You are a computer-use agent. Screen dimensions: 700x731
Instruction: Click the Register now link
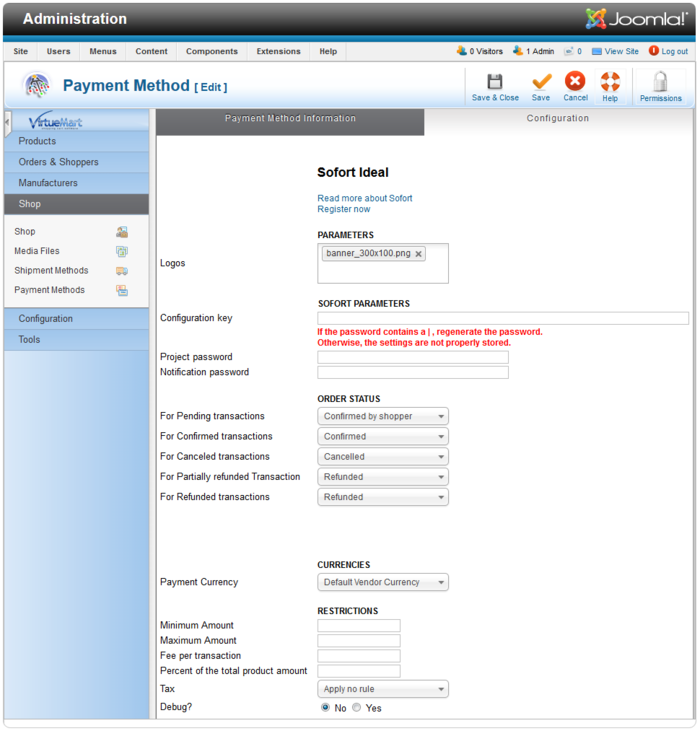[x=344, y=210]
